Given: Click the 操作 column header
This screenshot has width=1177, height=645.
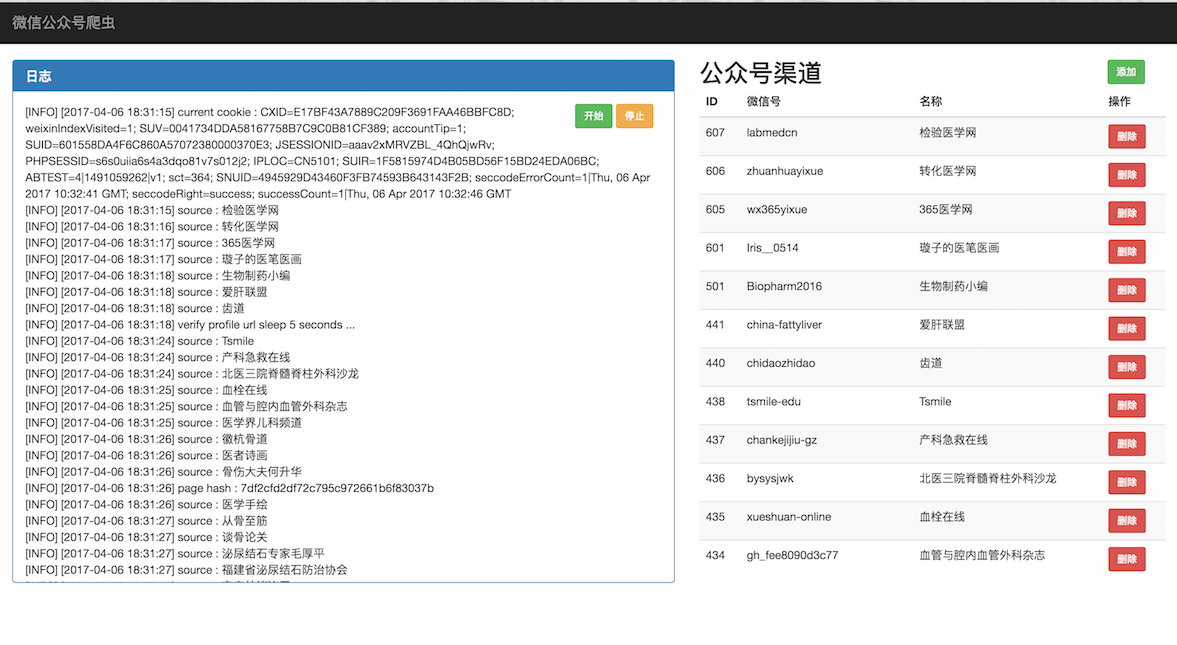Looking at the screenshot, I should click(1119, 101).
